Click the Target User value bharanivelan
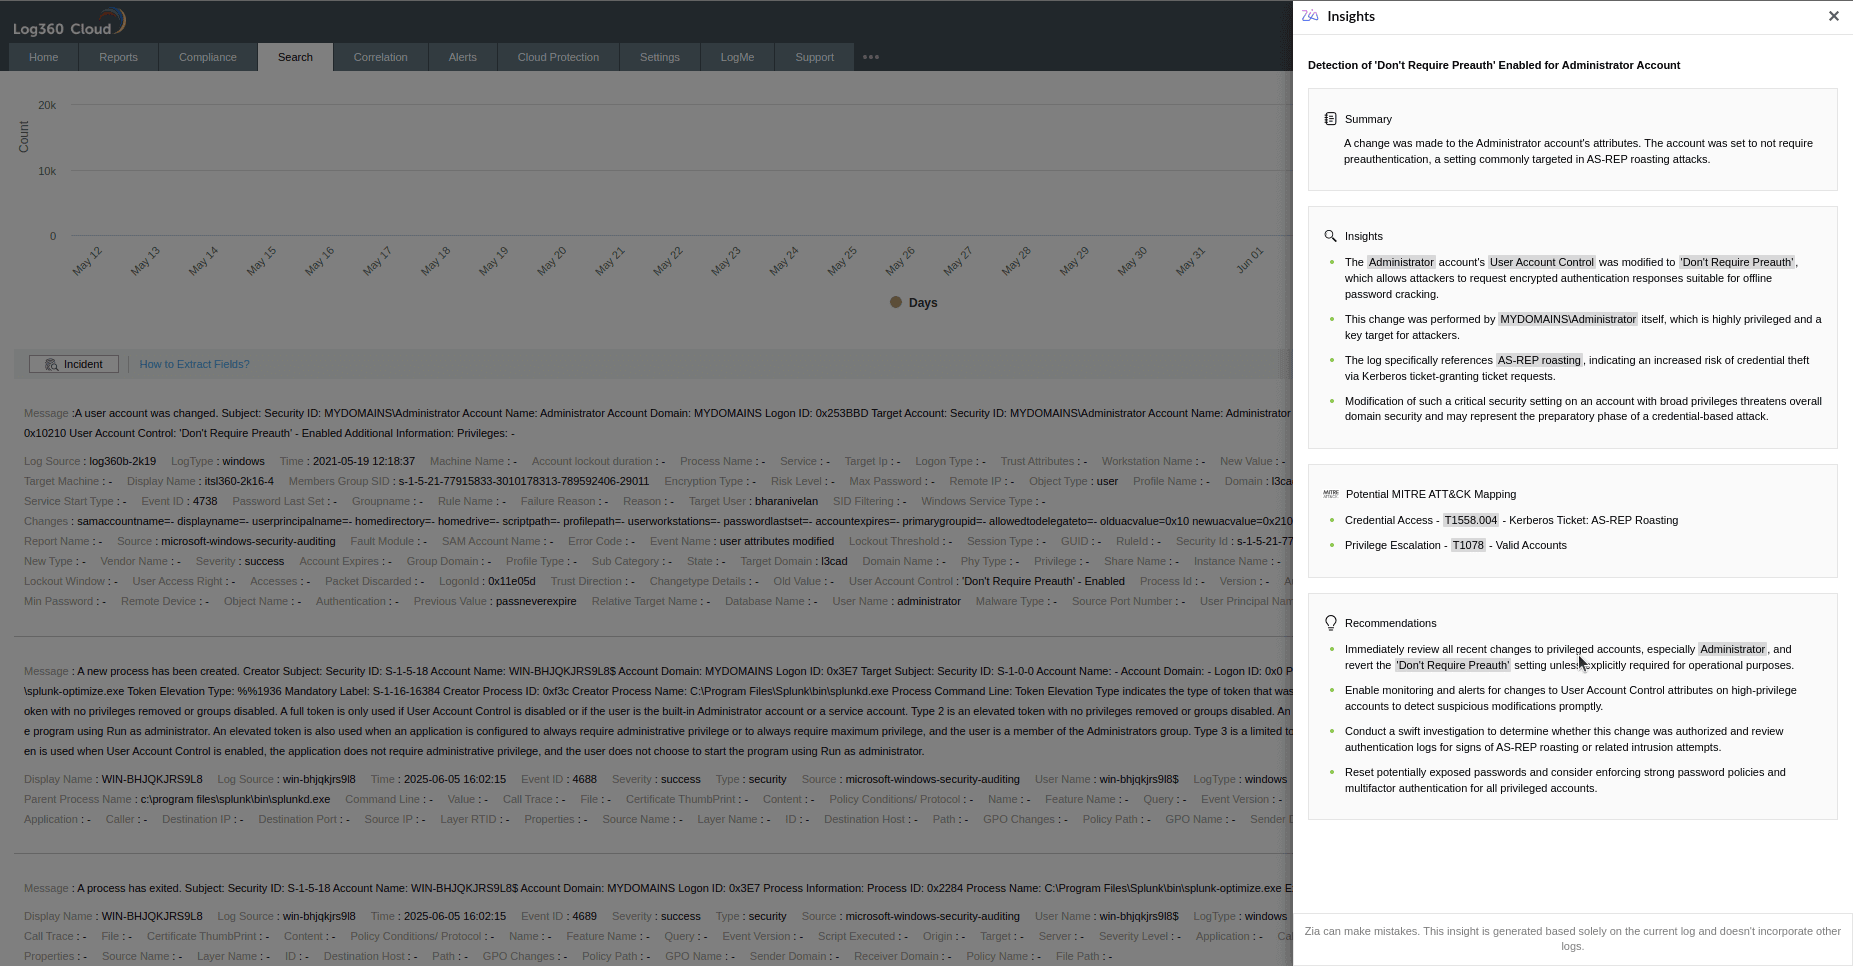 tap(786, 501)
